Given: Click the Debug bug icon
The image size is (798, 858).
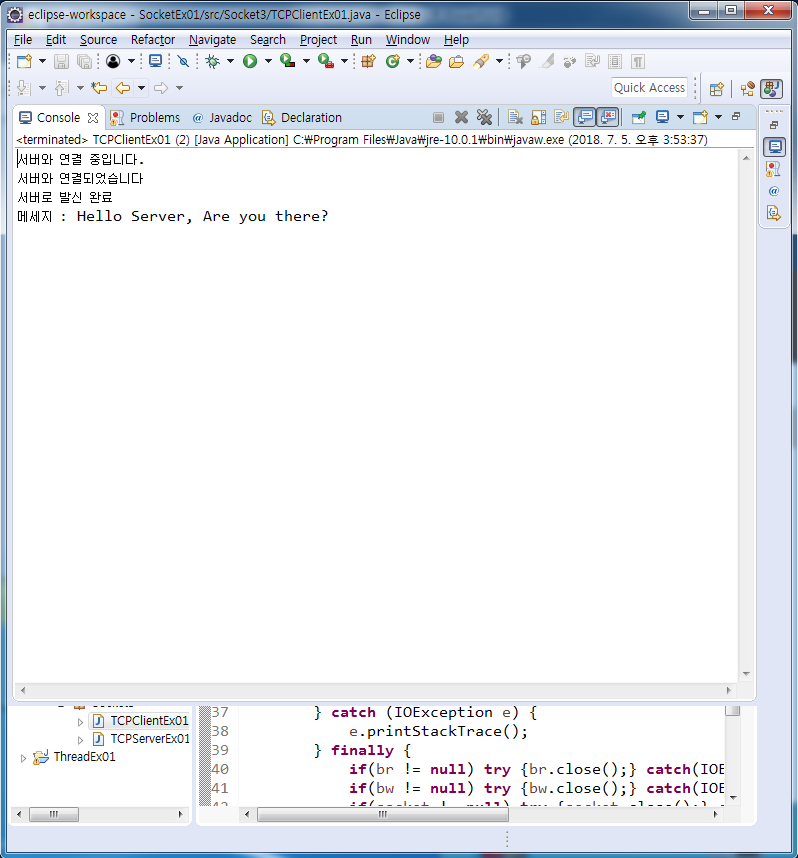Looking at the screenshot, I should tap(212, 61).
